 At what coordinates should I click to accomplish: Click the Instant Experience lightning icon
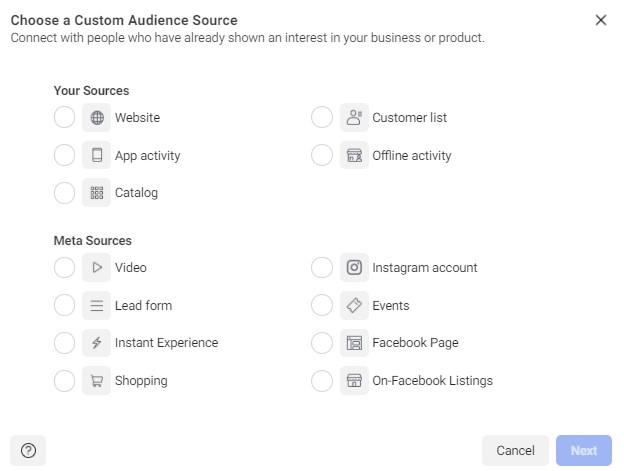97,343
